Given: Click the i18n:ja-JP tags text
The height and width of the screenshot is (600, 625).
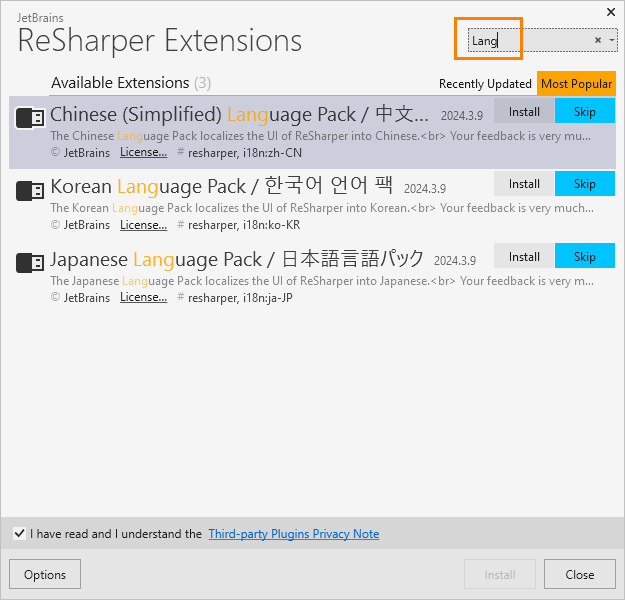Looking at the screenshot, I should coord(240,298).
